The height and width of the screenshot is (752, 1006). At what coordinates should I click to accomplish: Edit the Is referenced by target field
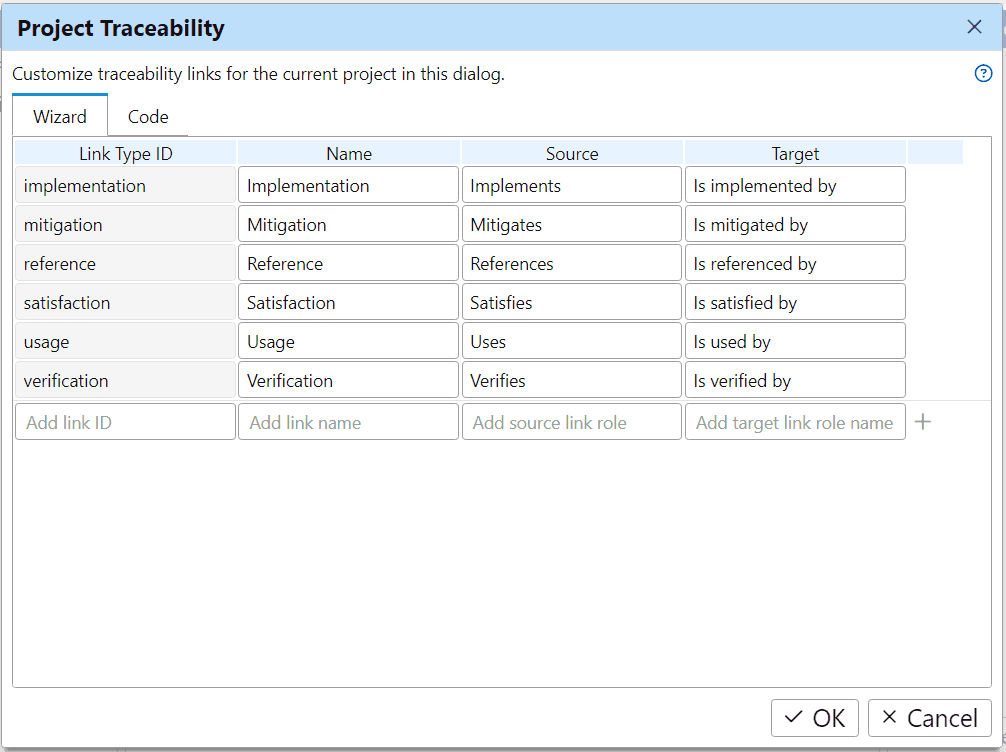click(795, 263)
